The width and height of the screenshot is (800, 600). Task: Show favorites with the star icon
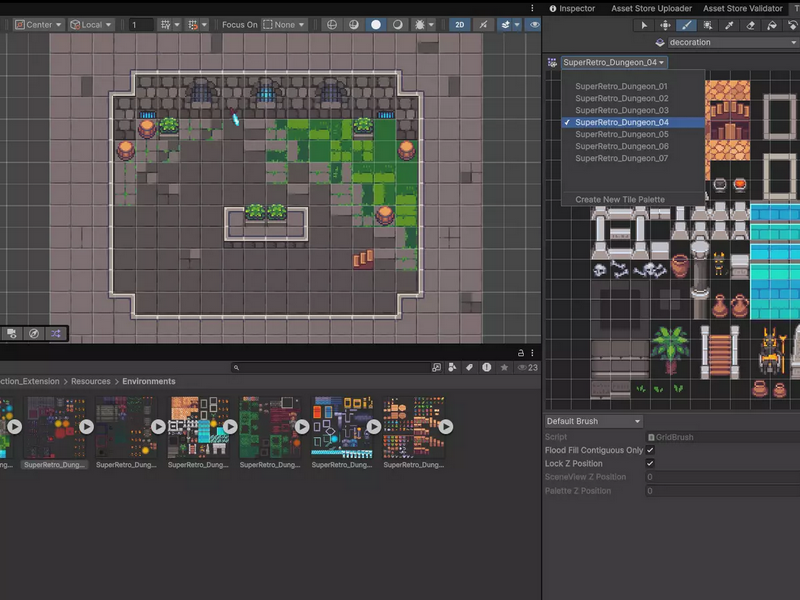[x=504, y=367]
